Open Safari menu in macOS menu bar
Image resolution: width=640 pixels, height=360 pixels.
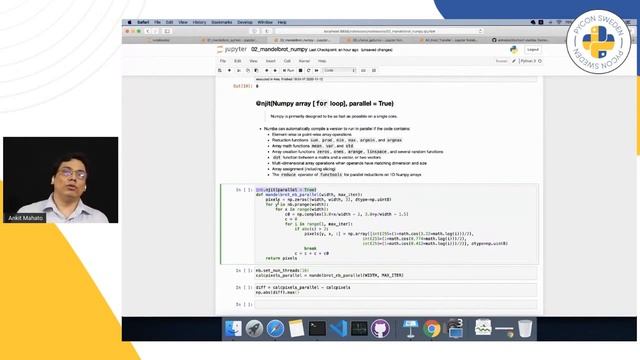coord(143,22)
